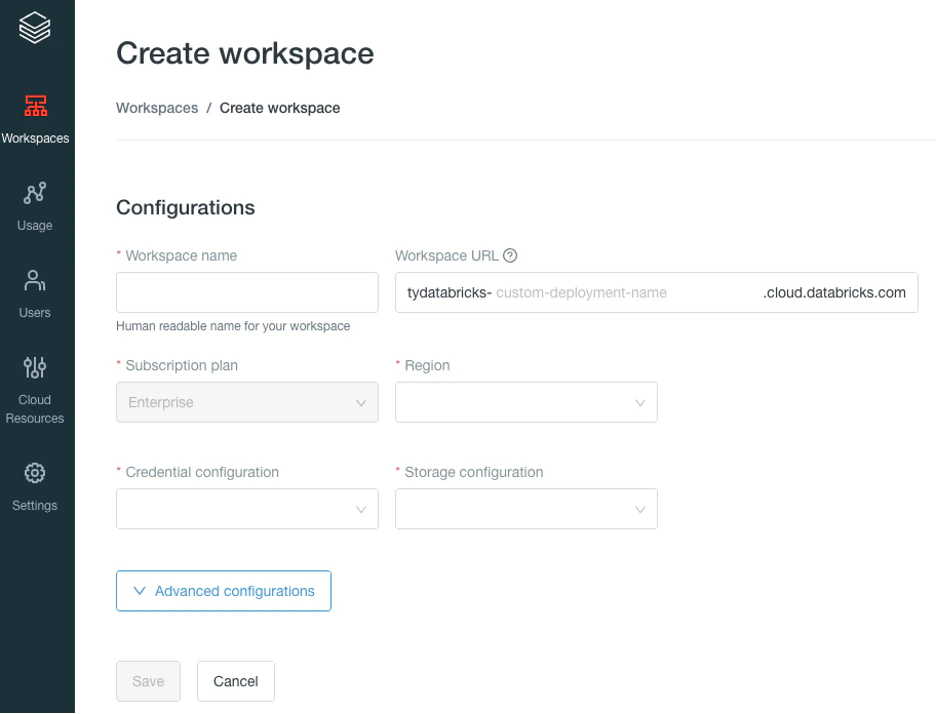
Task: Click the Databricks logo icon
Action: pyautogui.click(x=35, y=27)
